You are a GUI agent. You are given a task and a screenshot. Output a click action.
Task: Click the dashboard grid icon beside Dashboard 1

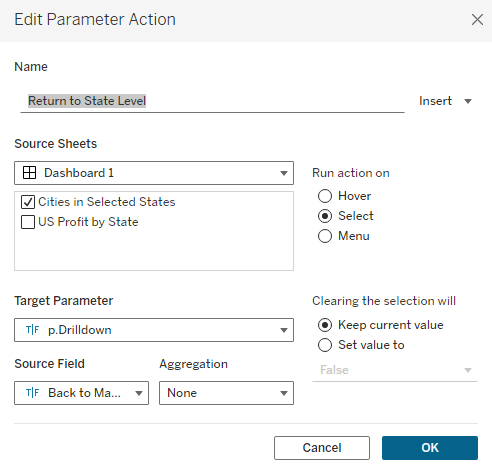tap(29, 173)
